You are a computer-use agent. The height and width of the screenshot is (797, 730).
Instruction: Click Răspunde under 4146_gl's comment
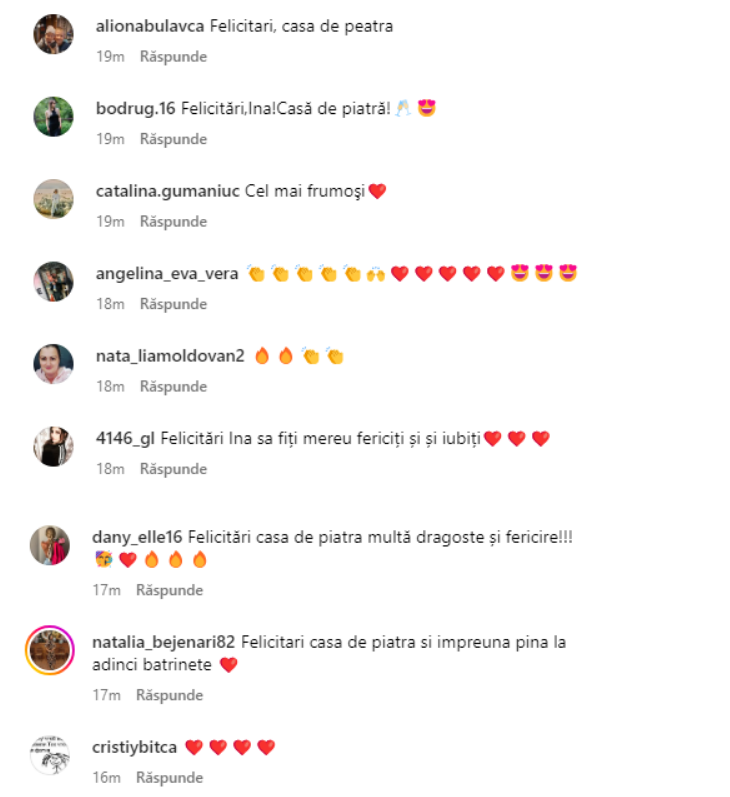point(173,469)
